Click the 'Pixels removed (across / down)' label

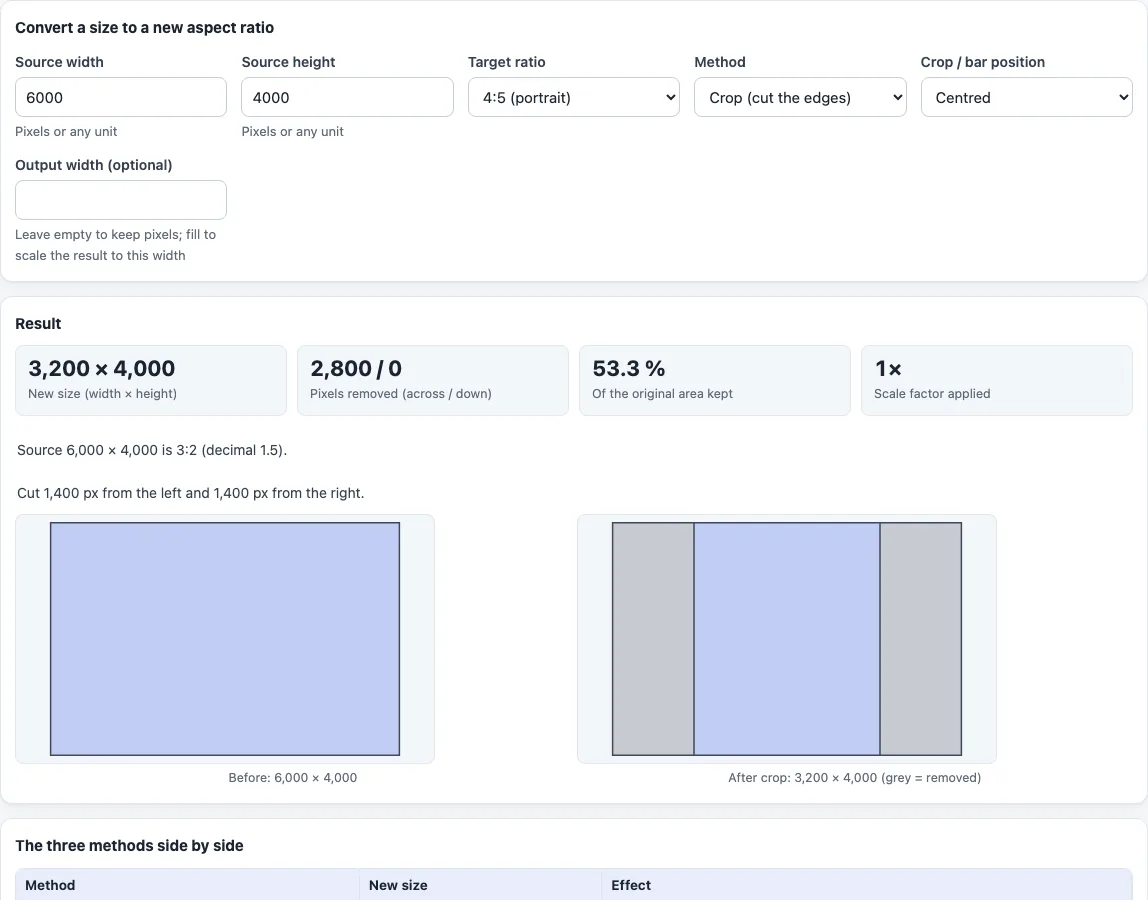click(400, 394)
